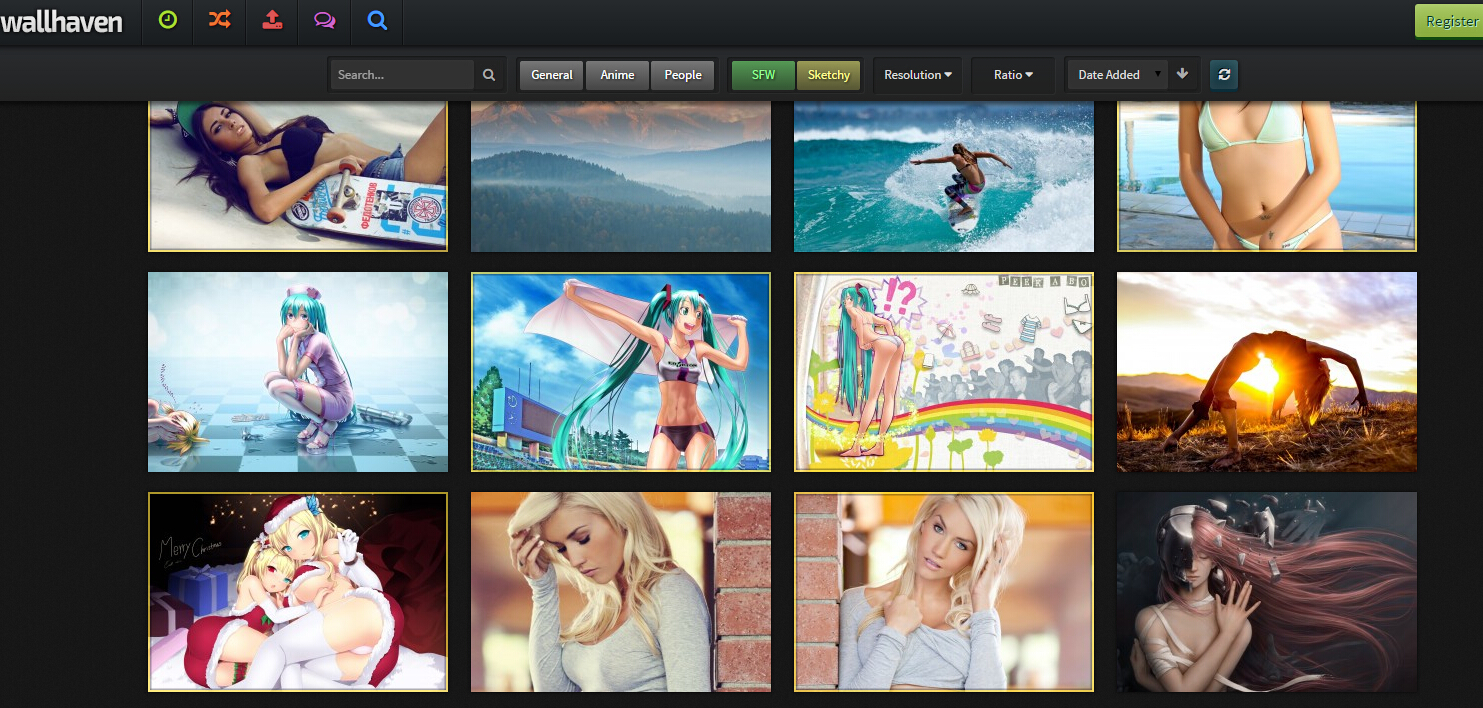Viewport: 1483px width, 708px height.
Task: Open the Forums chat bubbles icon
Action: coord(324,20)
